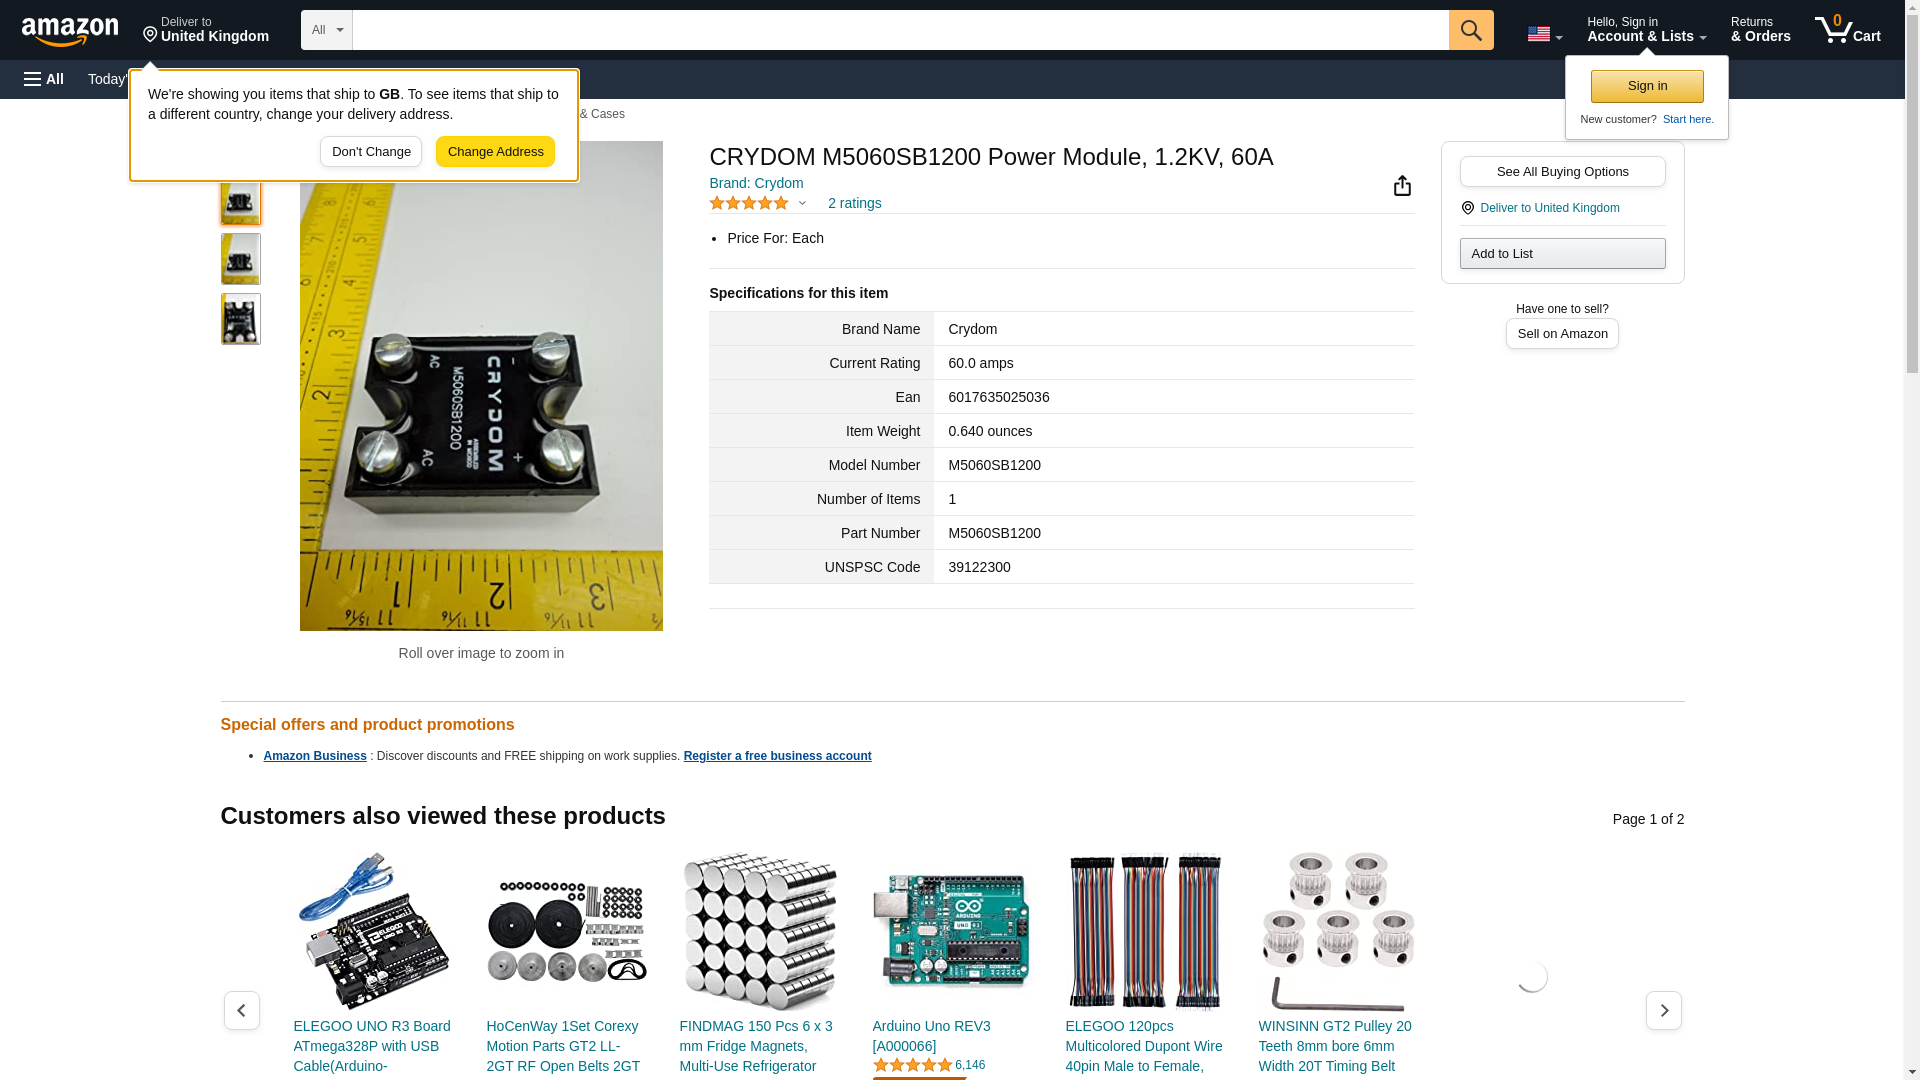
Task: Click See All Buying Options
Action: [1562, 171]
